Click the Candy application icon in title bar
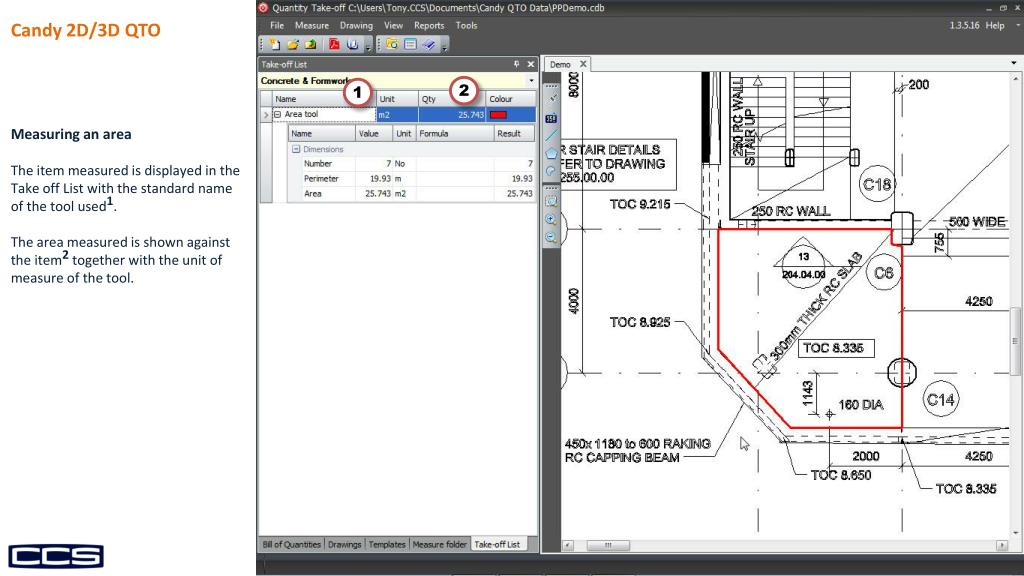Viewport: 1024px width, 576px height. (x=263, y=8)
